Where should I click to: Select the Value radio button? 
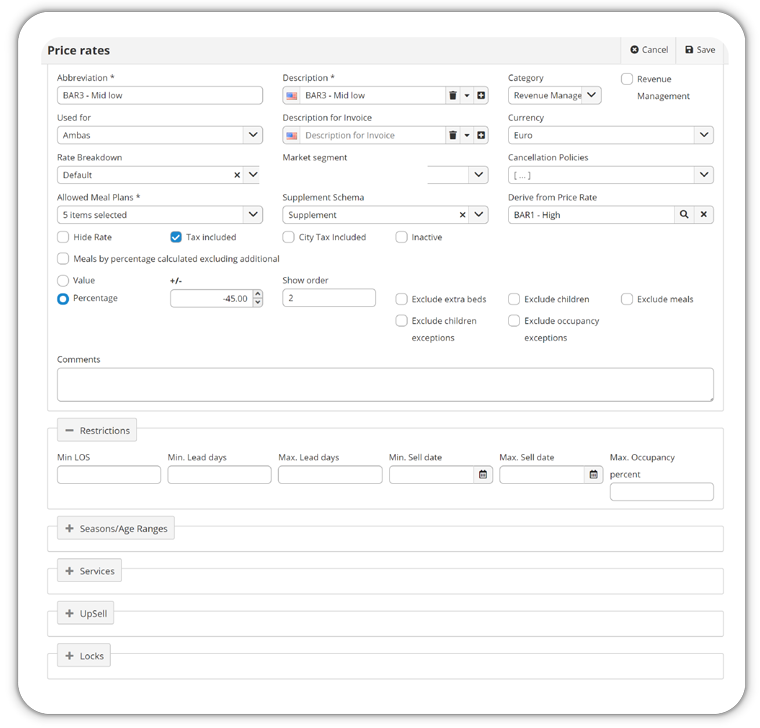[x=63, y=281]
